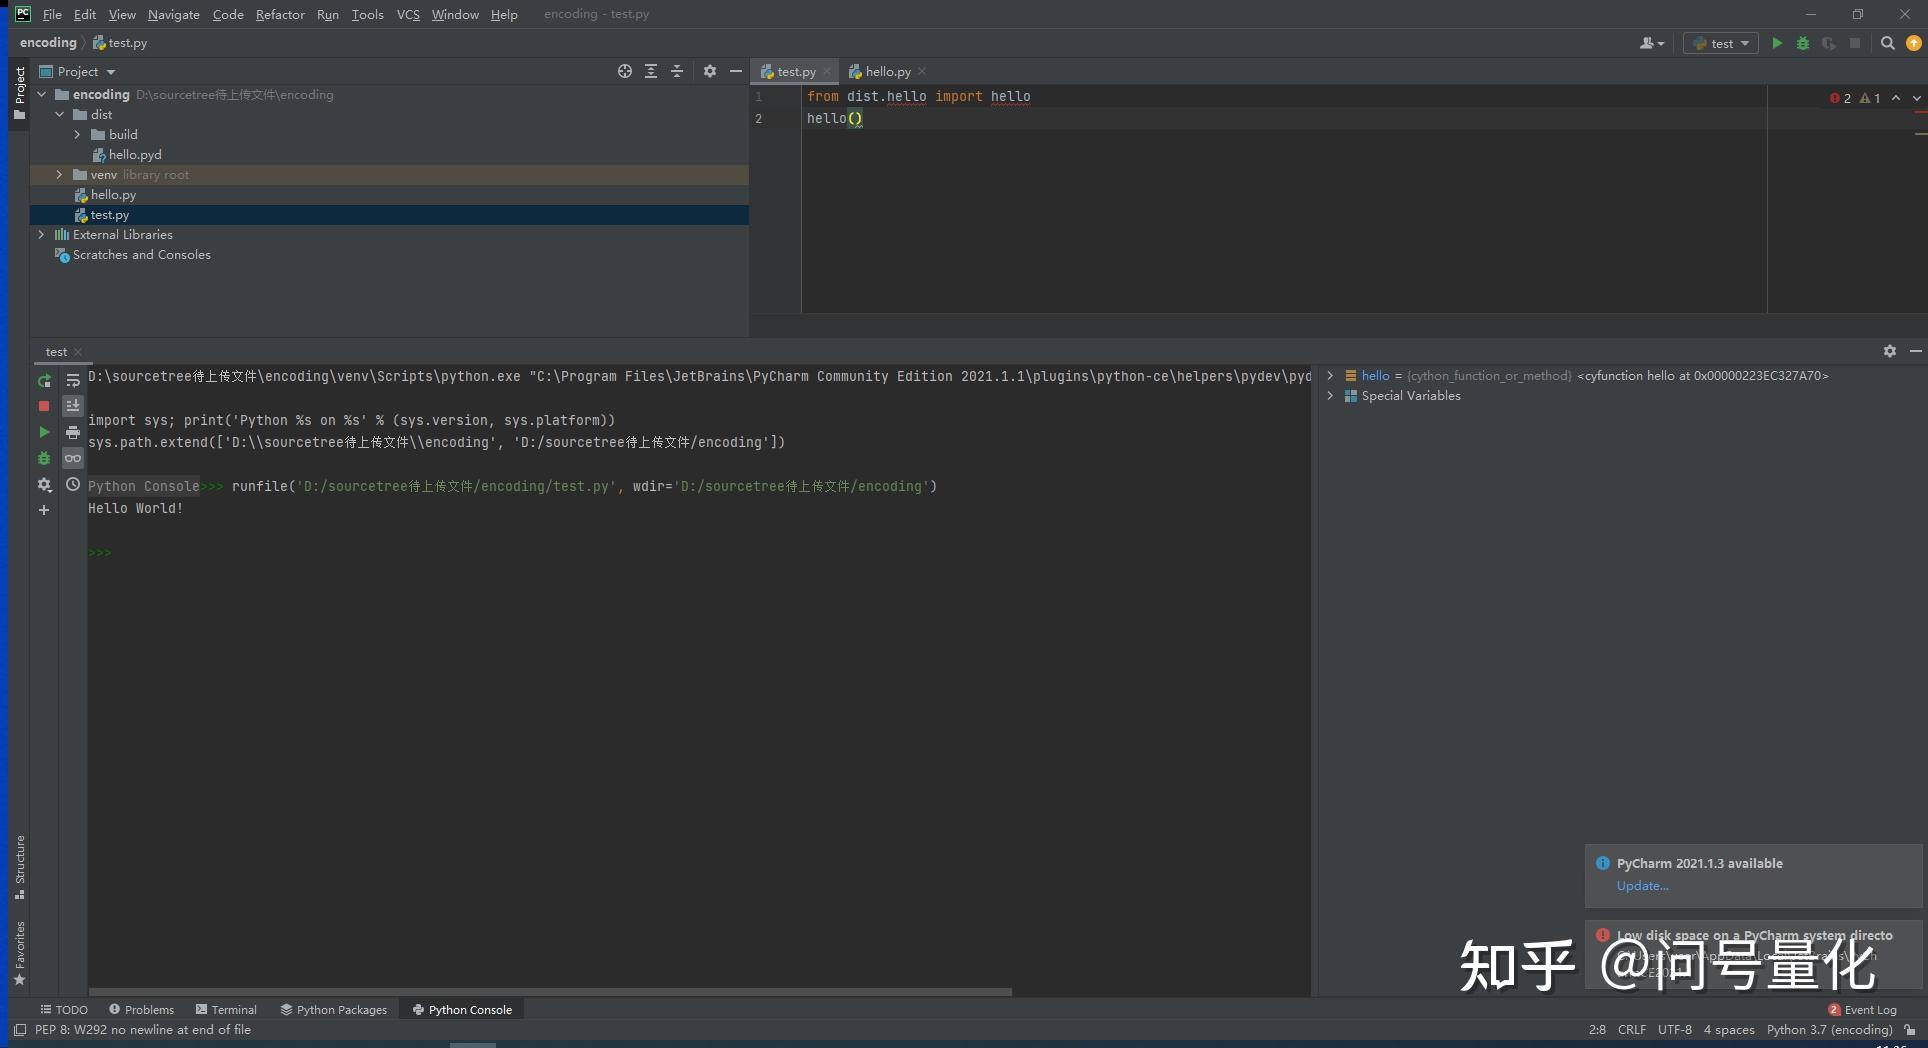Viewport: 1928px width, 1048px height.
Task: Print console output using printer icon
Action: tap(73, 432)
